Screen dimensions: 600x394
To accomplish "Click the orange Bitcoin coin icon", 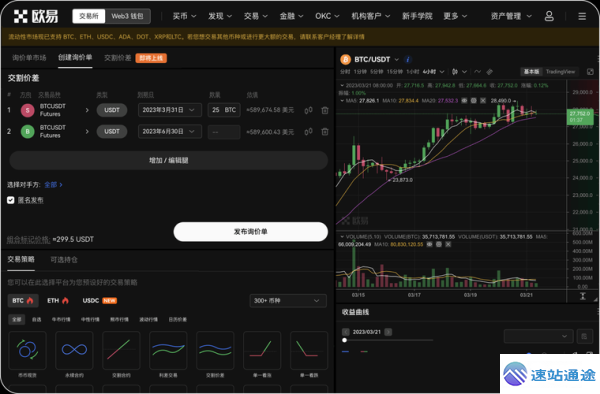I will coord(346,59).
